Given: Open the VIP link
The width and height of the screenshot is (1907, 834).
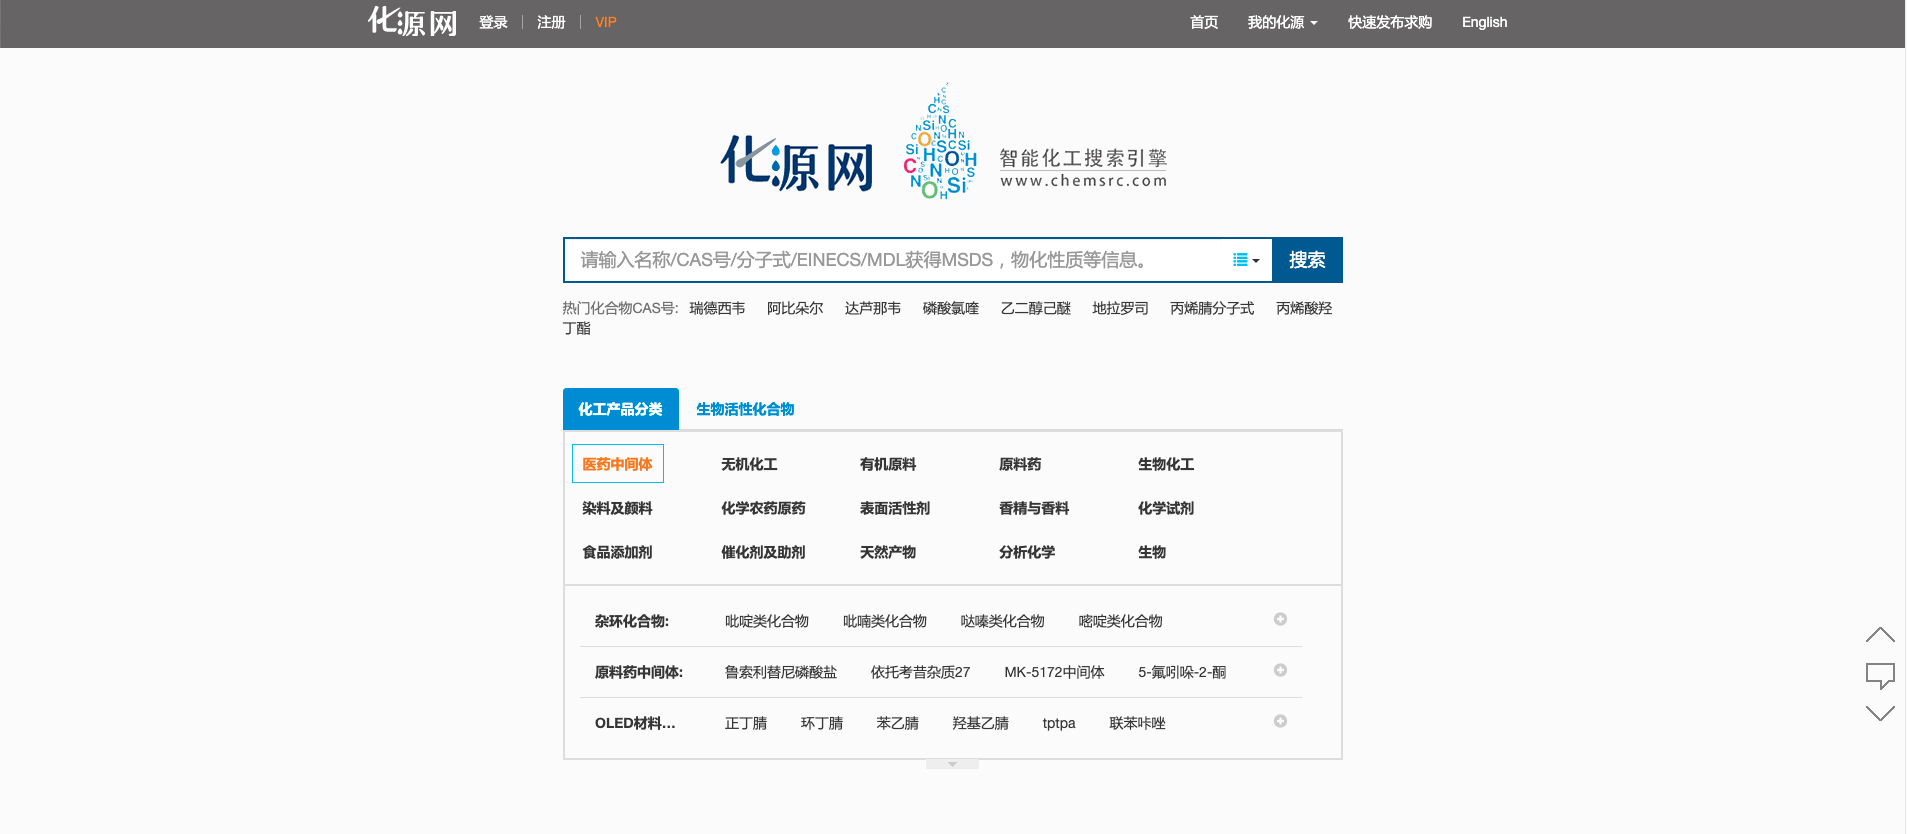Looking at the screenshot, I should 606,22.
